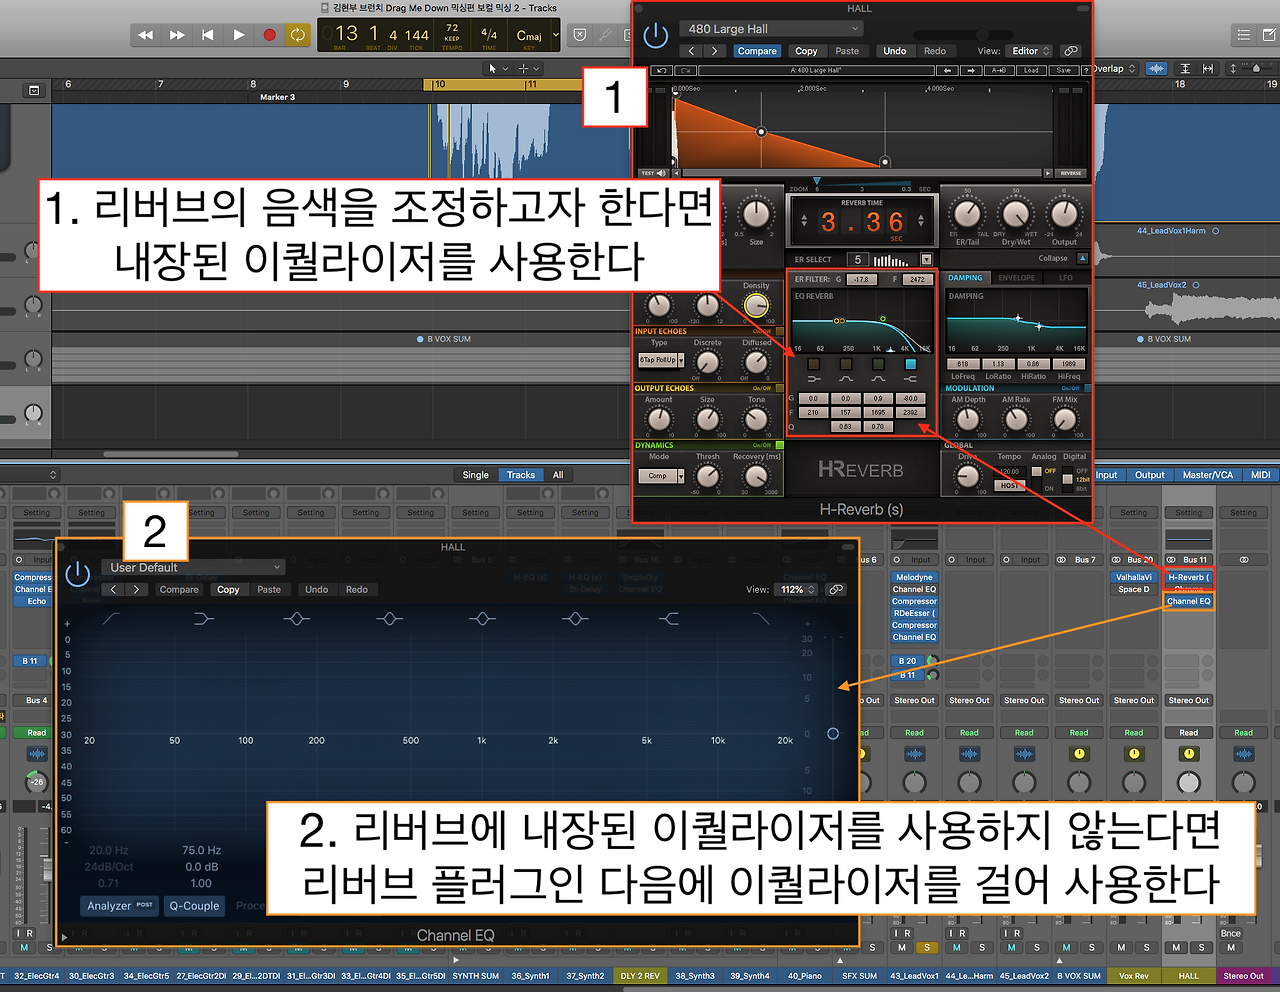Switch to the DAMPING tab
The width and height of the screenshot is (1280, 992).
click(x=965, y=278)
